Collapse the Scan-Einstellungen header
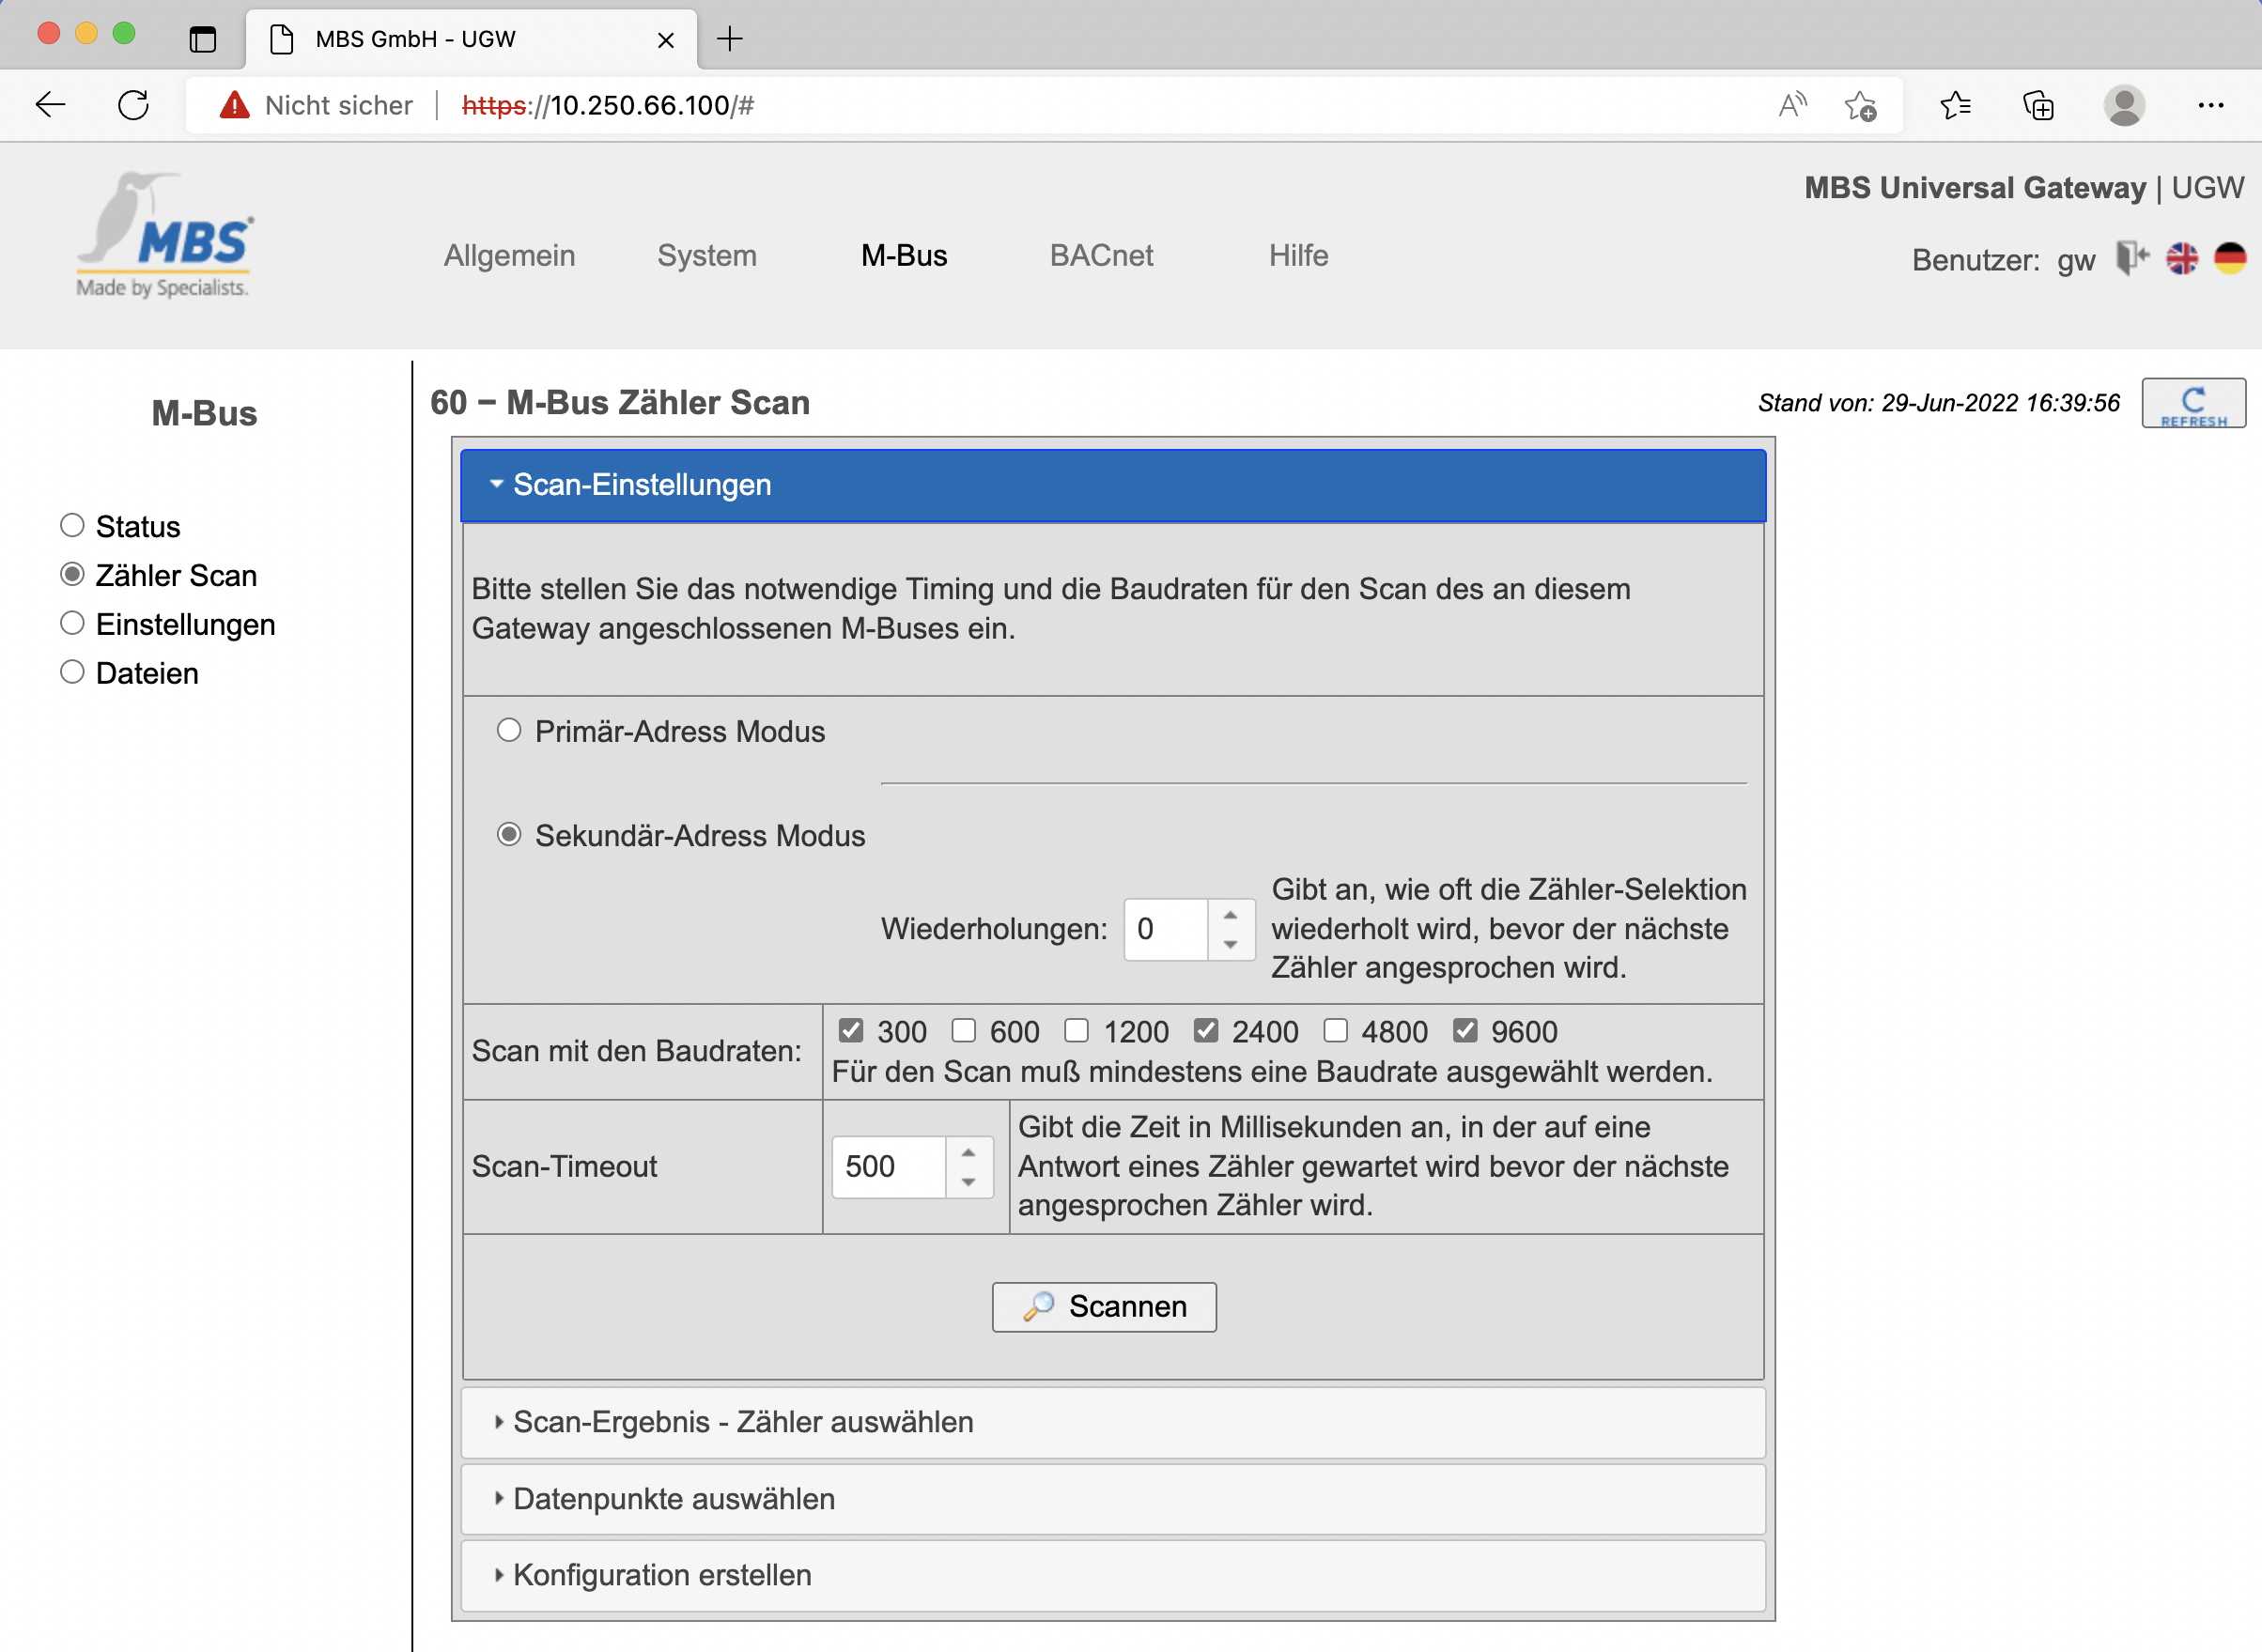2262x1652 pixels. [641, 485]
